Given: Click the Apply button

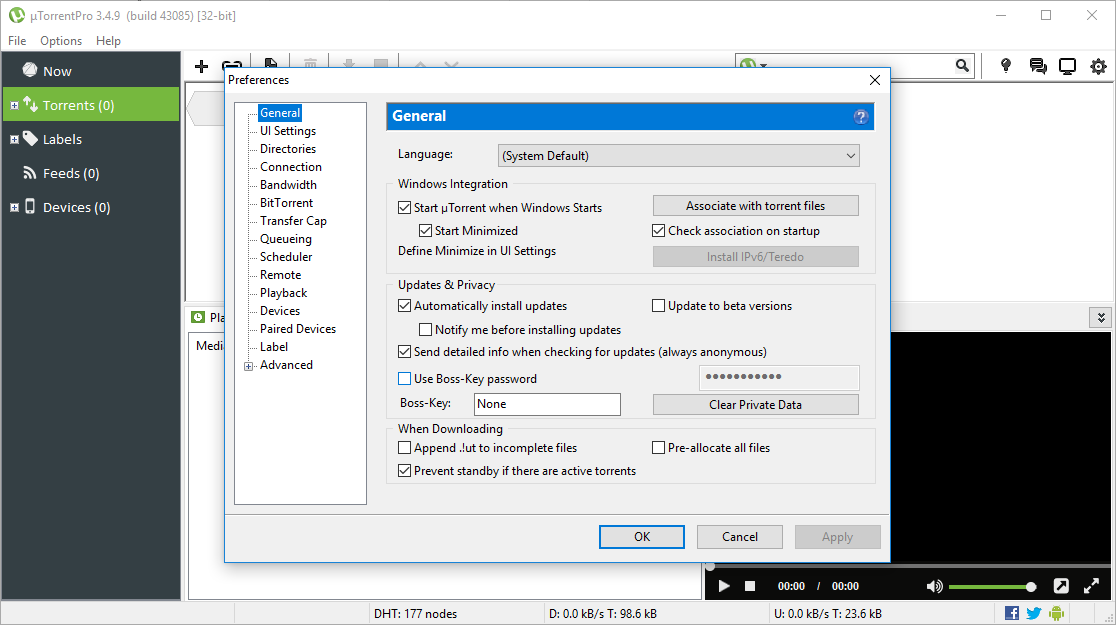Looking at the screenshot, I should [x=837, y=537].
